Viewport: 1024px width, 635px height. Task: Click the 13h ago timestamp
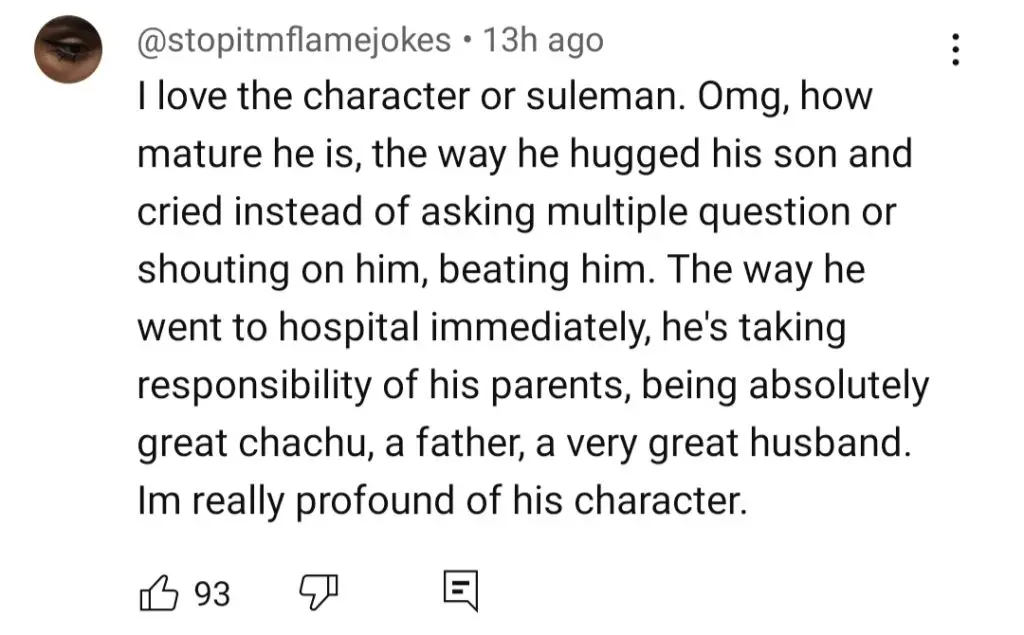pyautogui.click(x=543, y=41)
